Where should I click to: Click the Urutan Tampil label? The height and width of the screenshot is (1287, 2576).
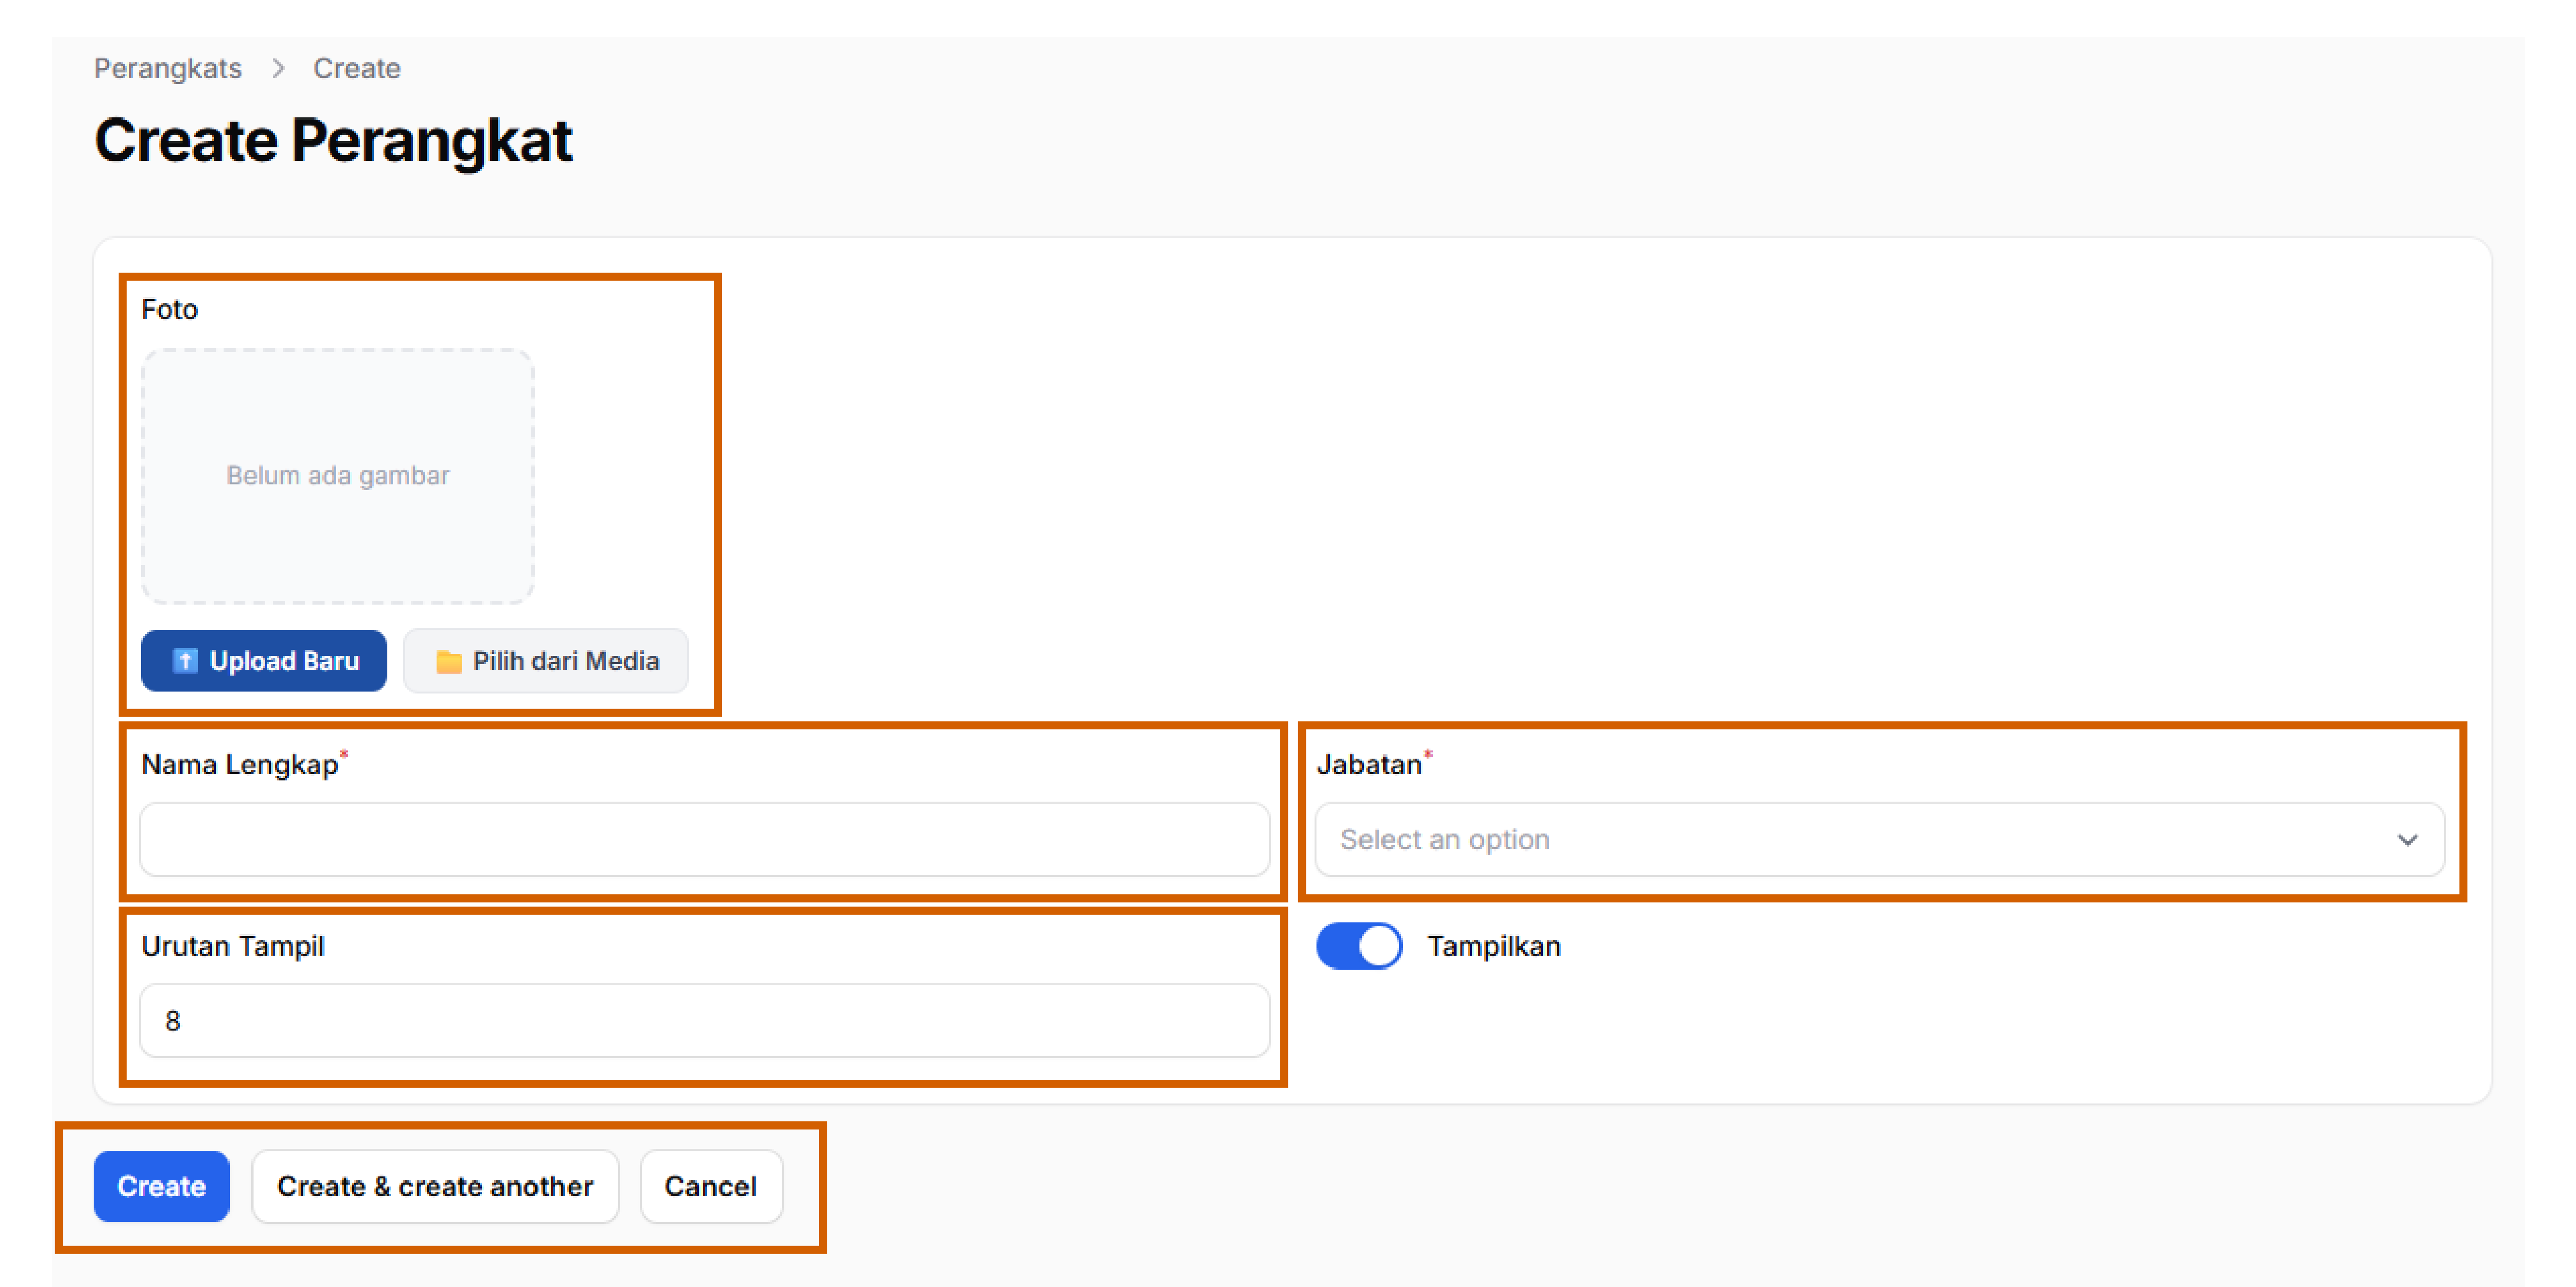click(x=233, y=946)
